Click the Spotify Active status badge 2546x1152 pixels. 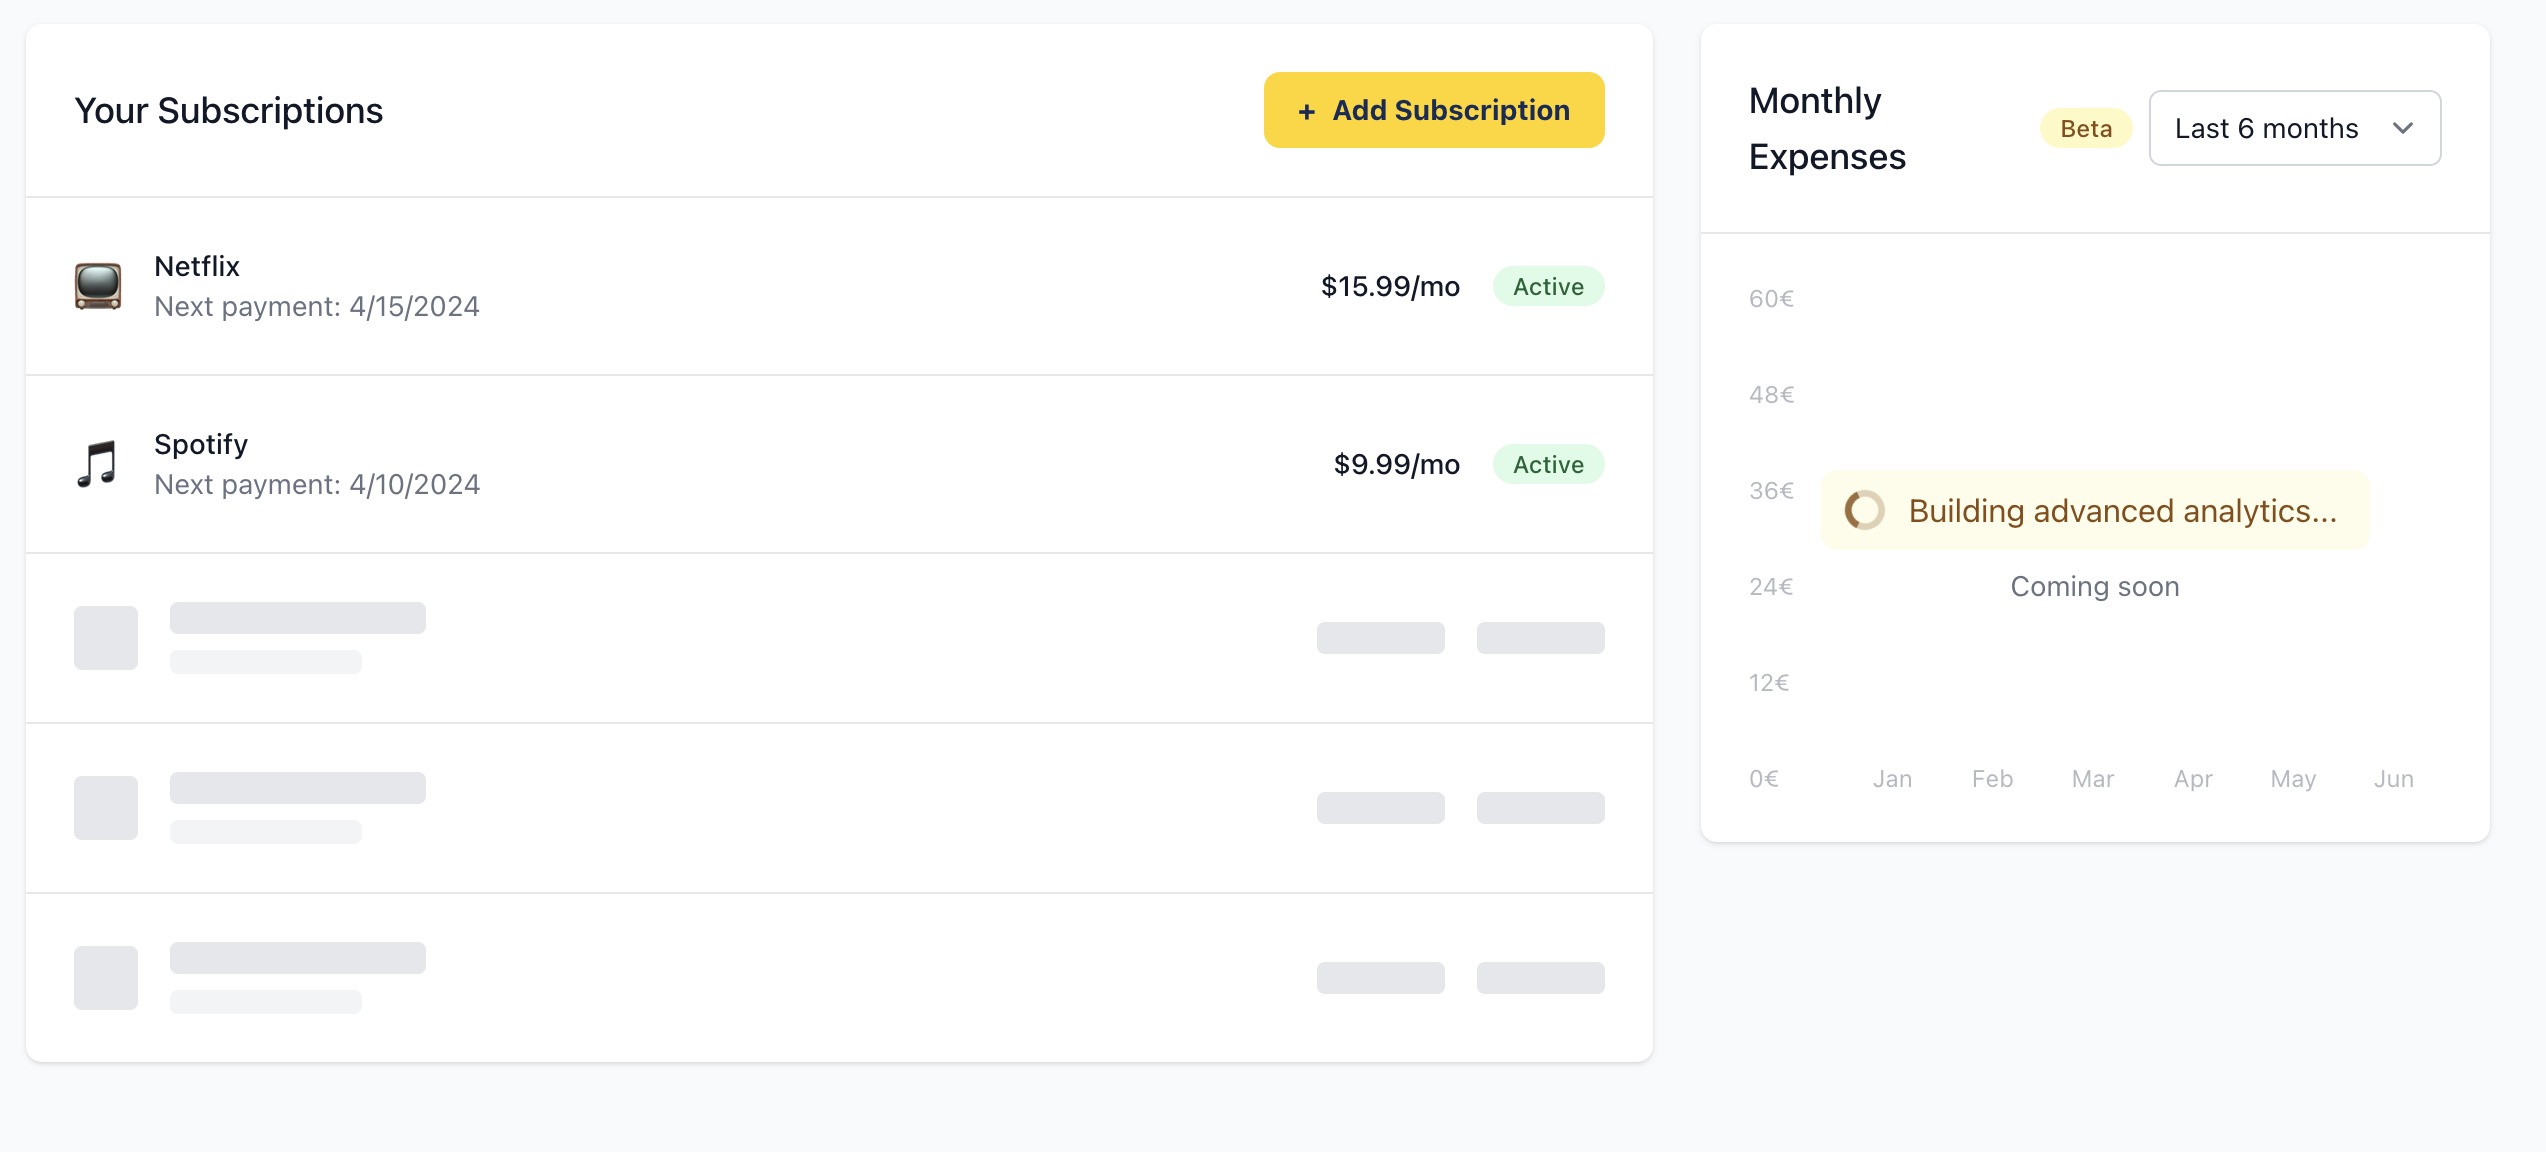click(x=1548, y=464)
